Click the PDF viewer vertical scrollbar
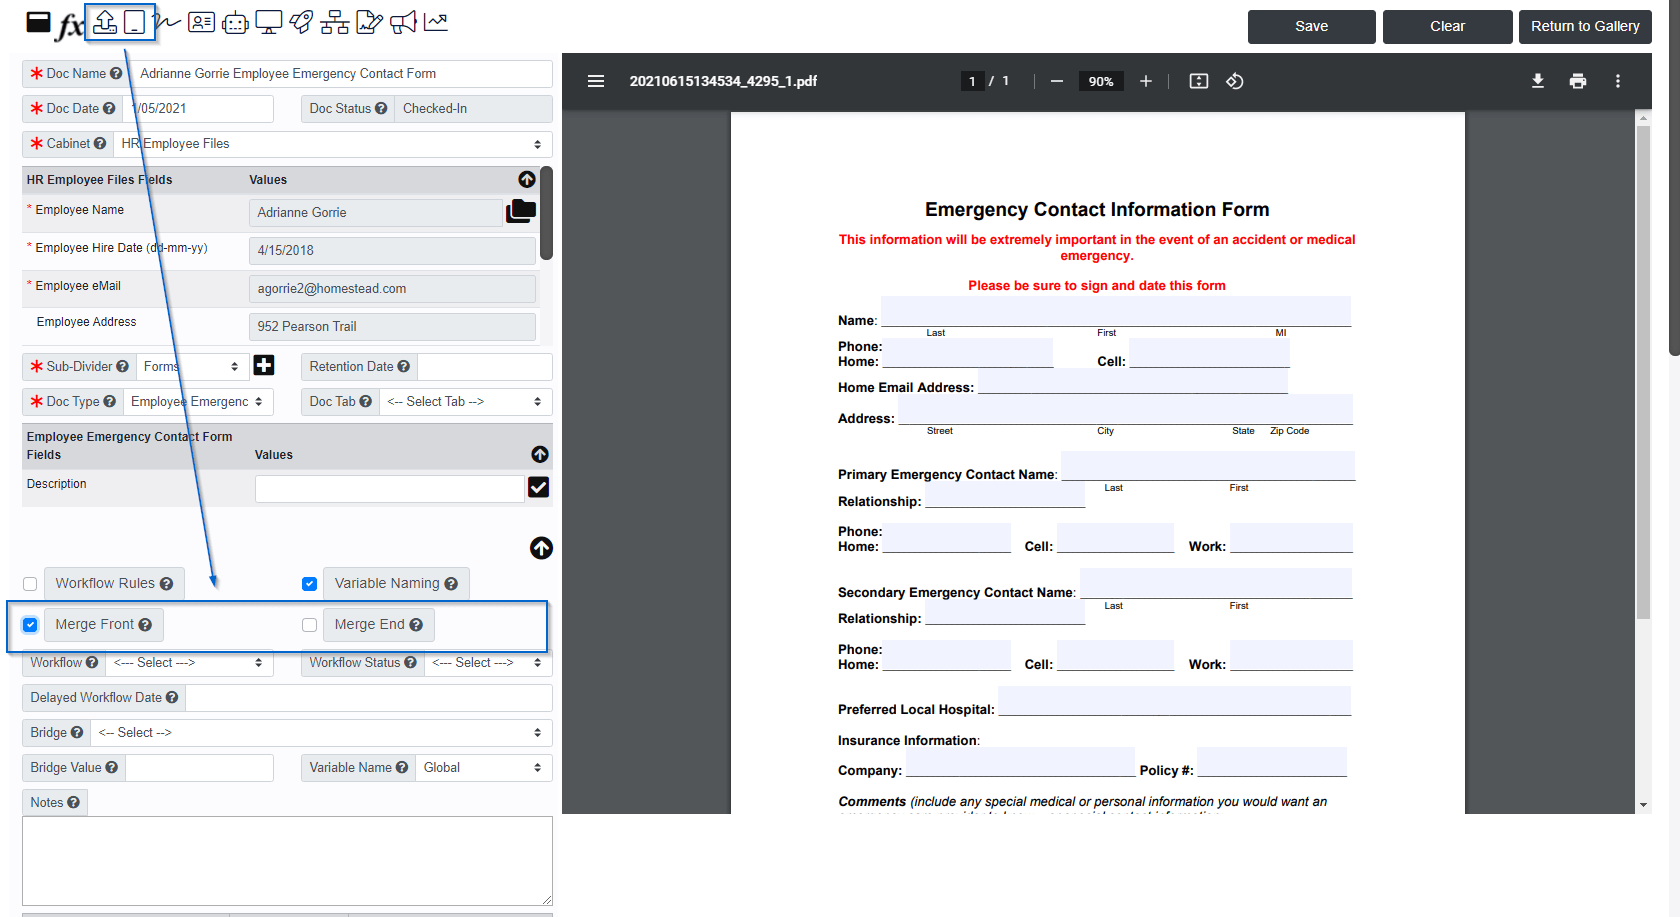Viewport: 1680px width, 917px height. (1643, 370)
